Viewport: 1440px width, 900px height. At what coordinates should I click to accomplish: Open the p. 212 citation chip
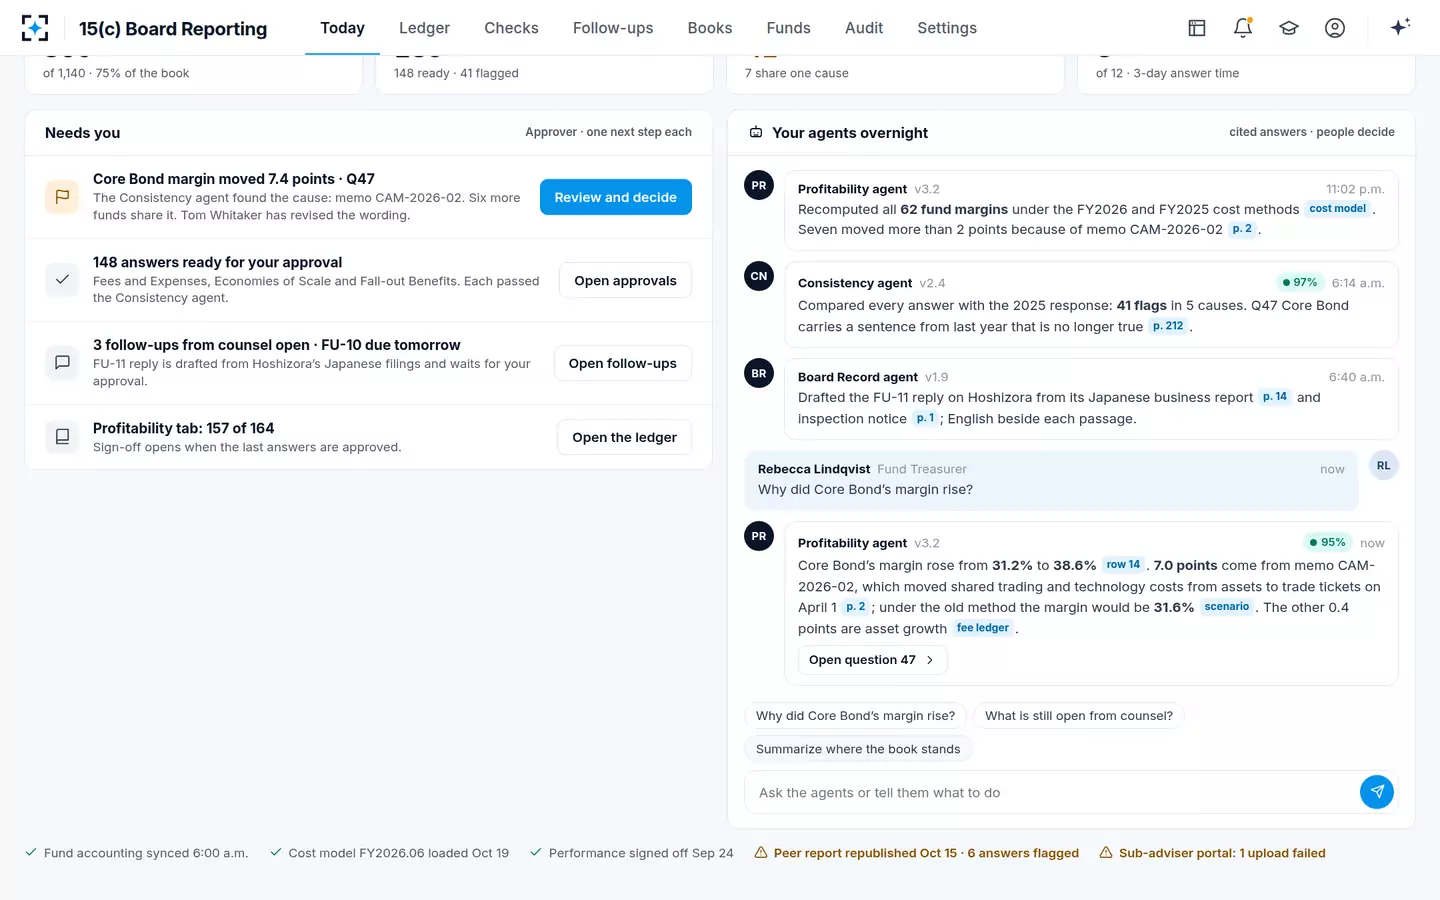click(1168, 326)
